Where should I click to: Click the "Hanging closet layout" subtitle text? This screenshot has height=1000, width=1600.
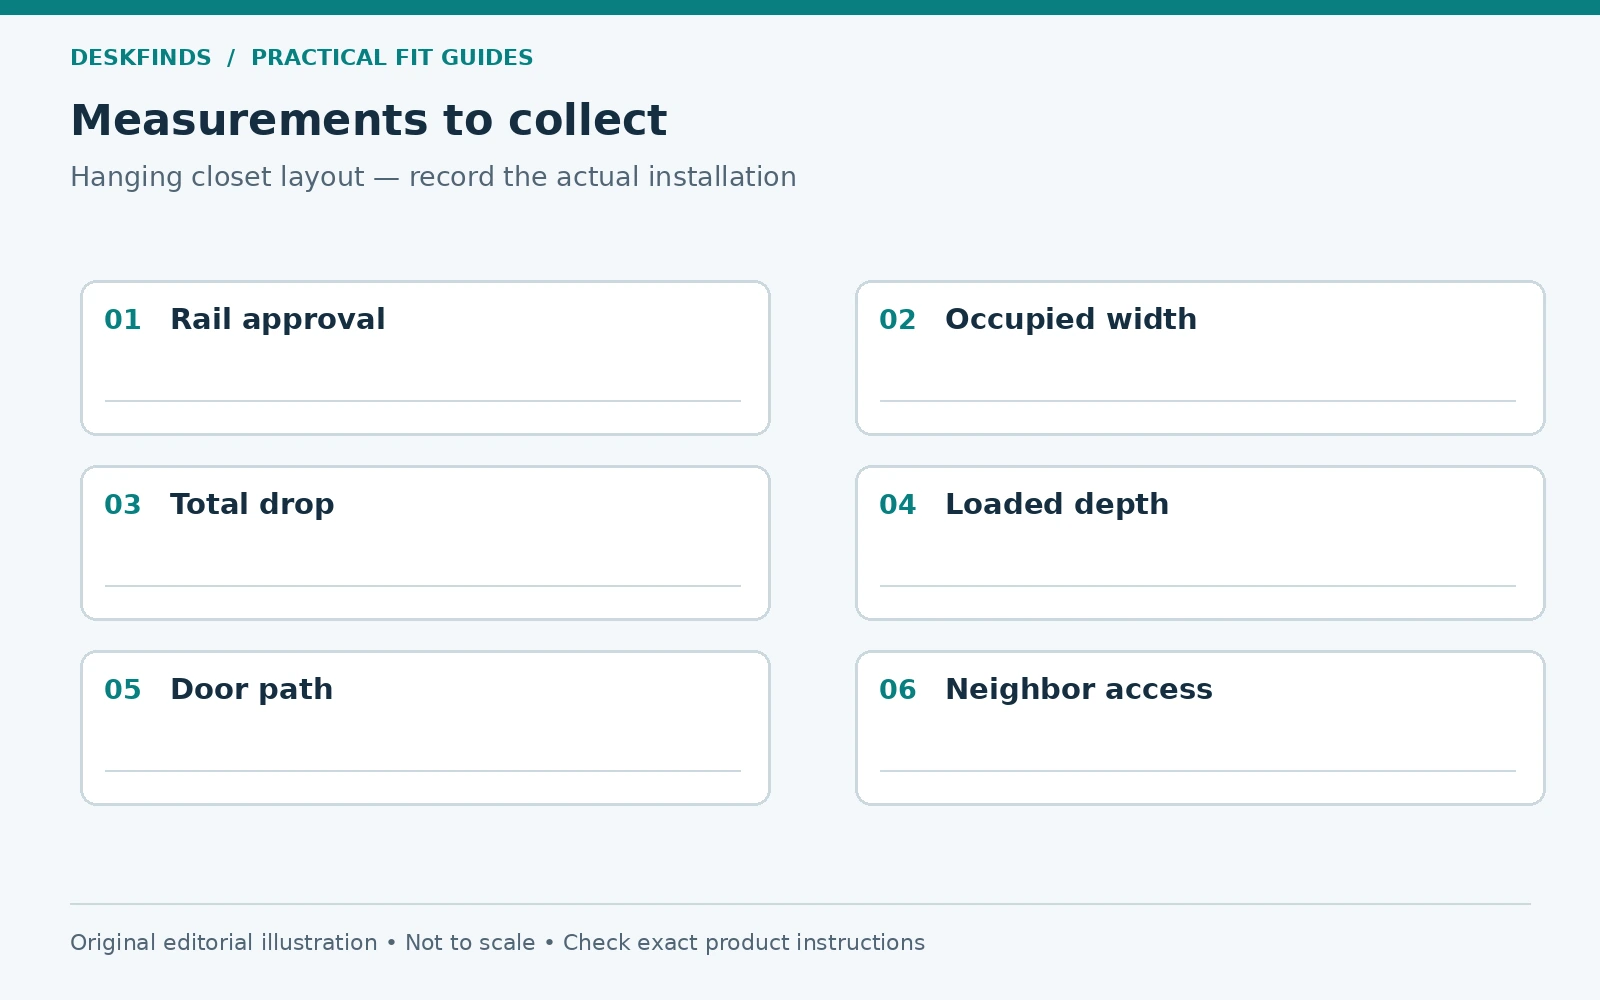[217, 177]
